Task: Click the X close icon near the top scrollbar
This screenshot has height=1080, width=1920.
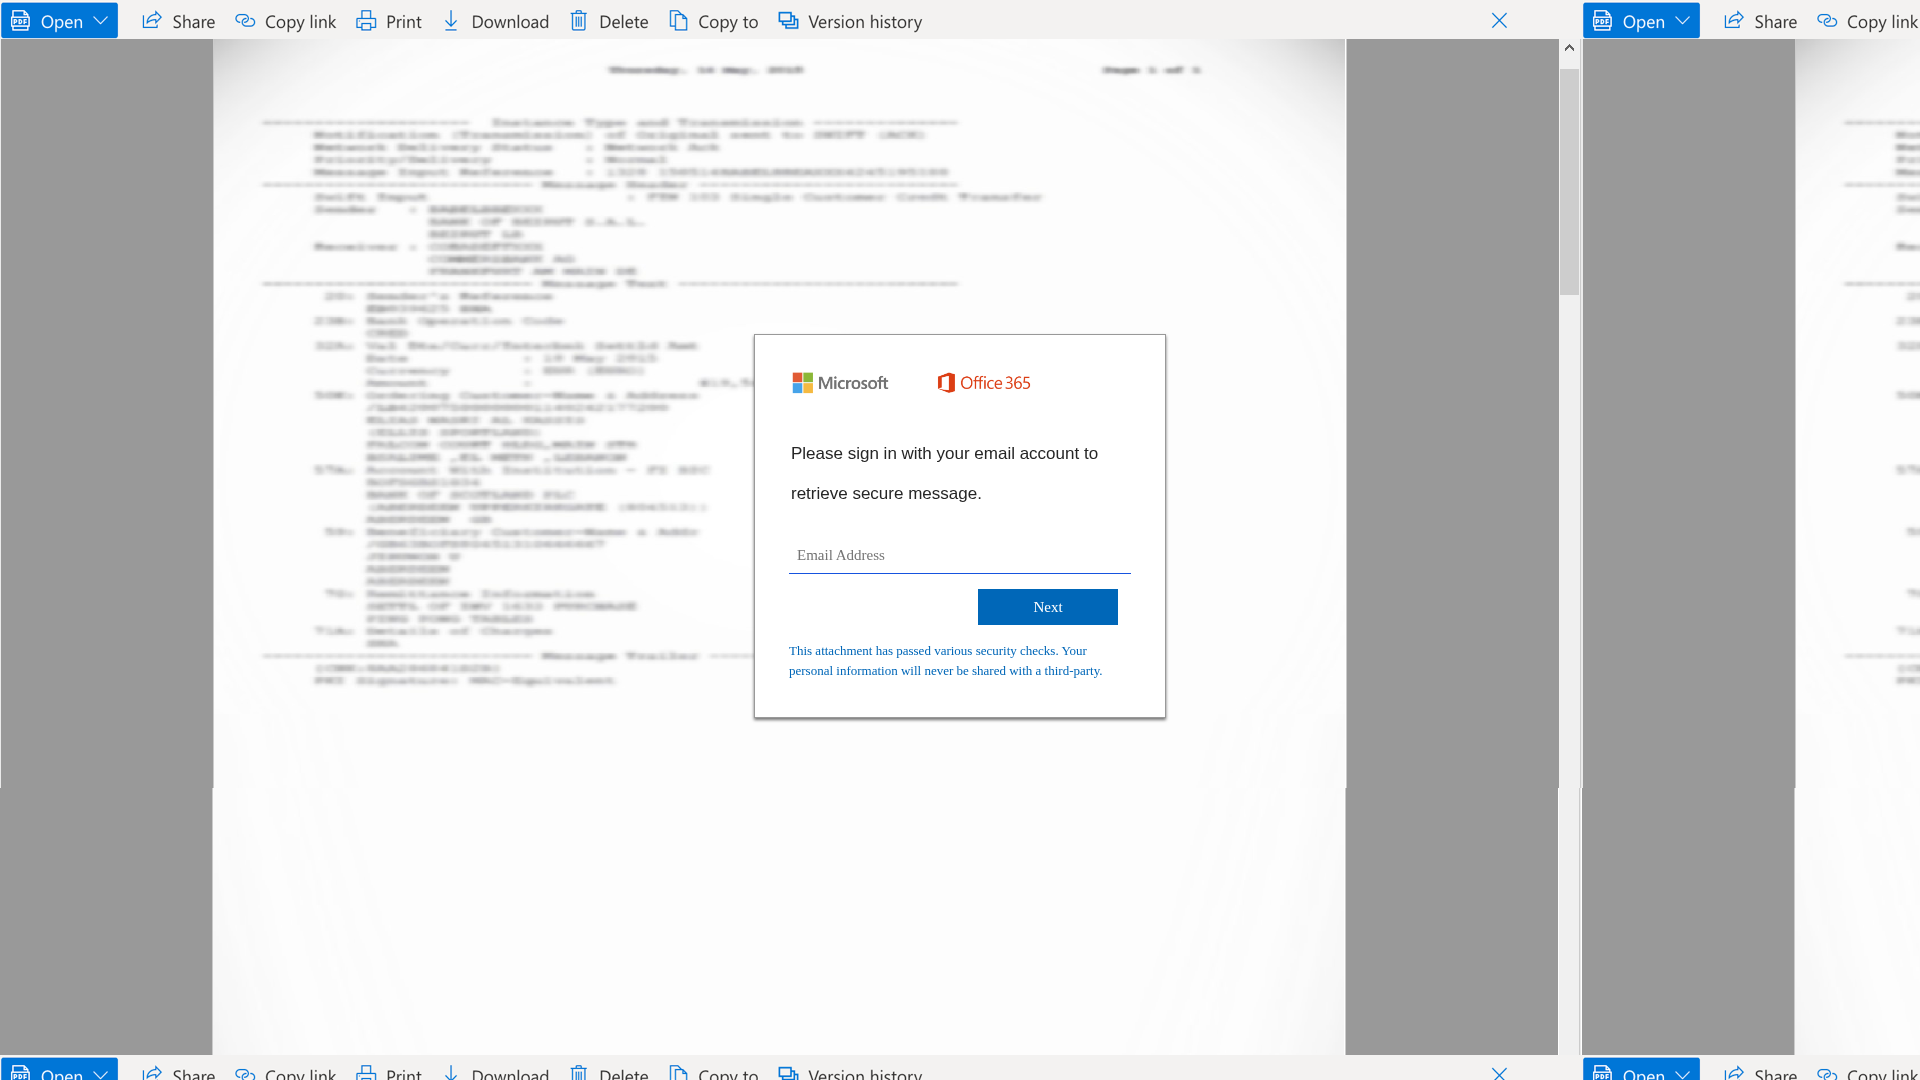Action: (x=1499, y=21)
